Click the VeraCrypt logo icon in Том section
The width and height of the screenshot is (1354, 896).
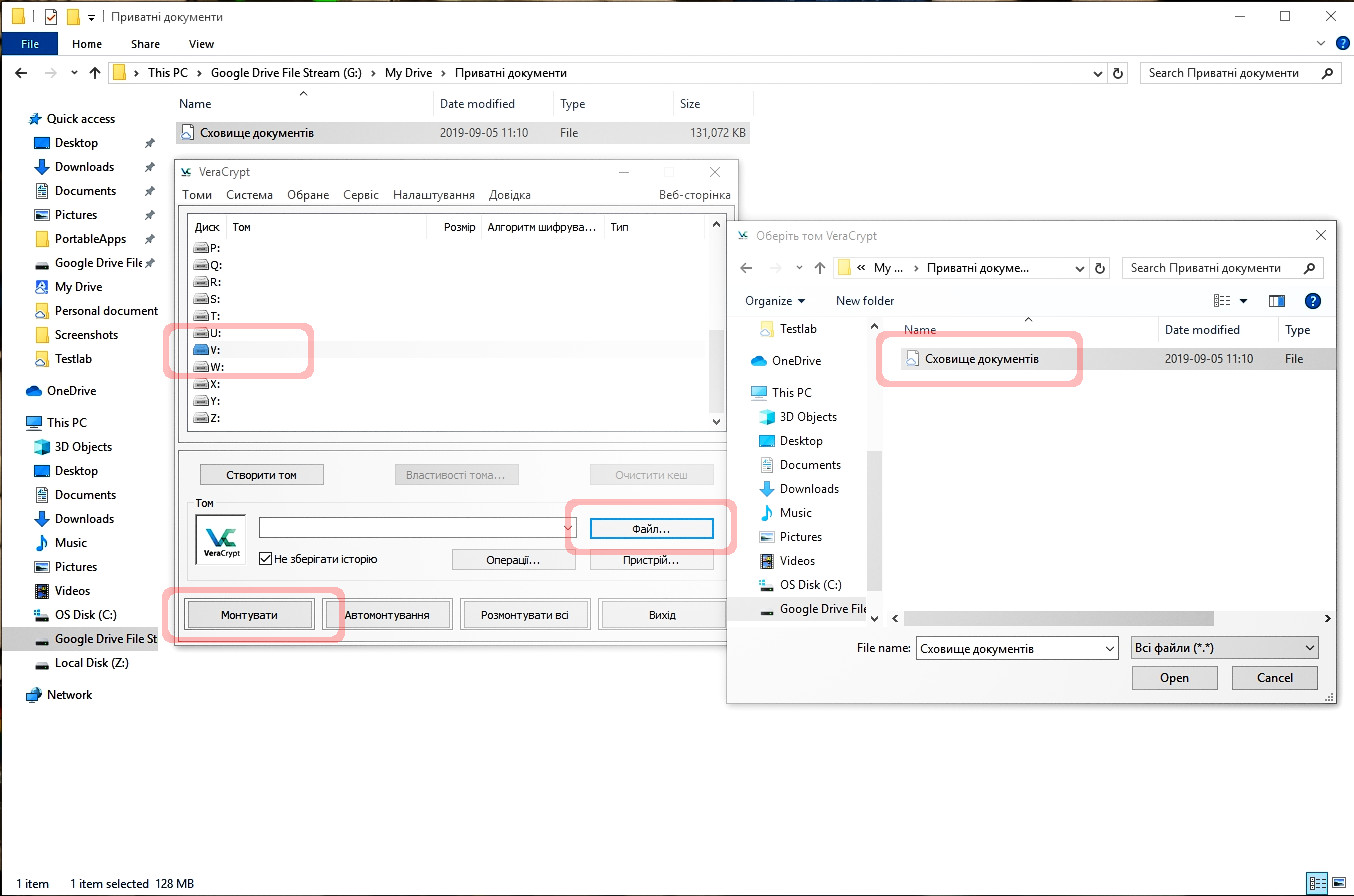coord(220,538)
